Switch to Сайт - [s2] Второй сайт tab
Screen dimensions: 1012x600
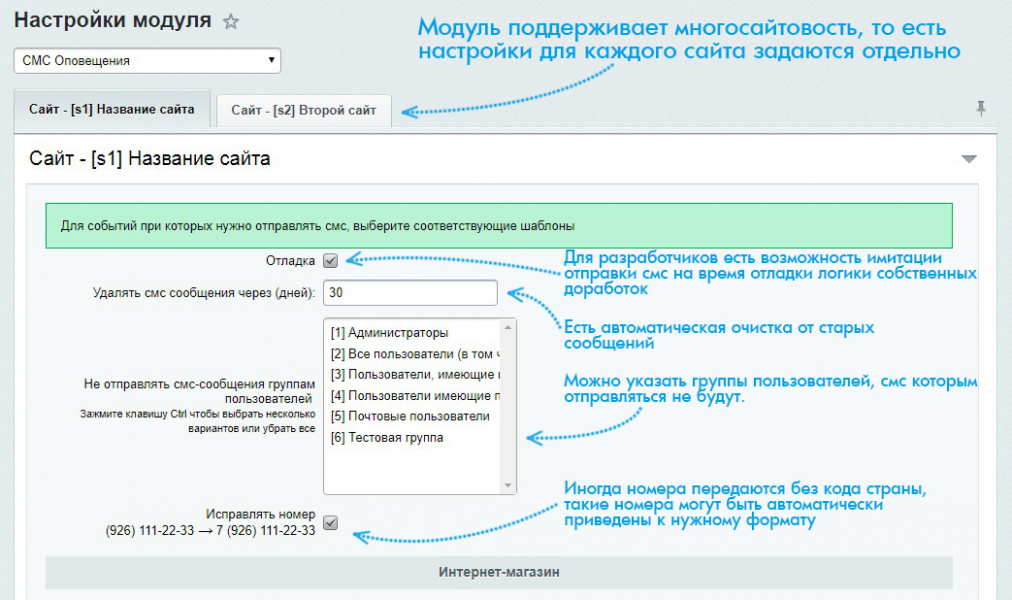[303, 110]
